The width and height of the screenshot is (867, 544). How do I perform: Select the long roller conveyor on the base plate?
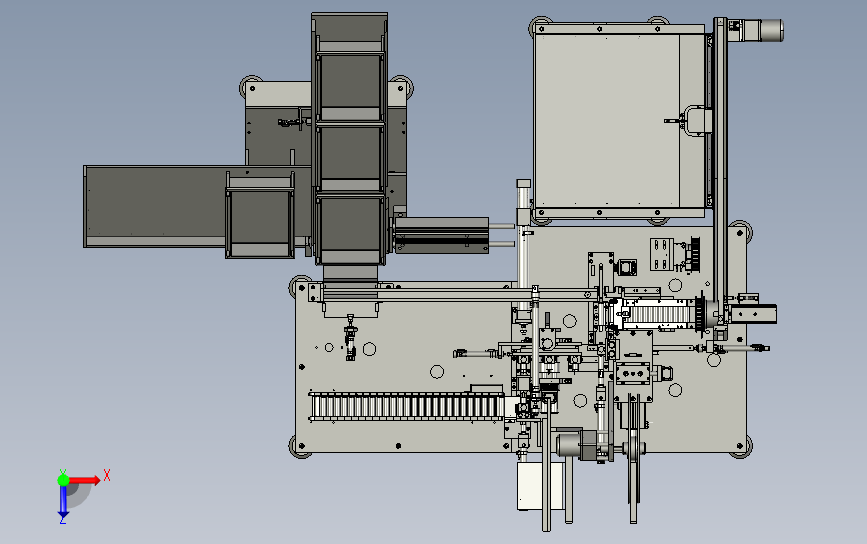click(x=407, y=407)
